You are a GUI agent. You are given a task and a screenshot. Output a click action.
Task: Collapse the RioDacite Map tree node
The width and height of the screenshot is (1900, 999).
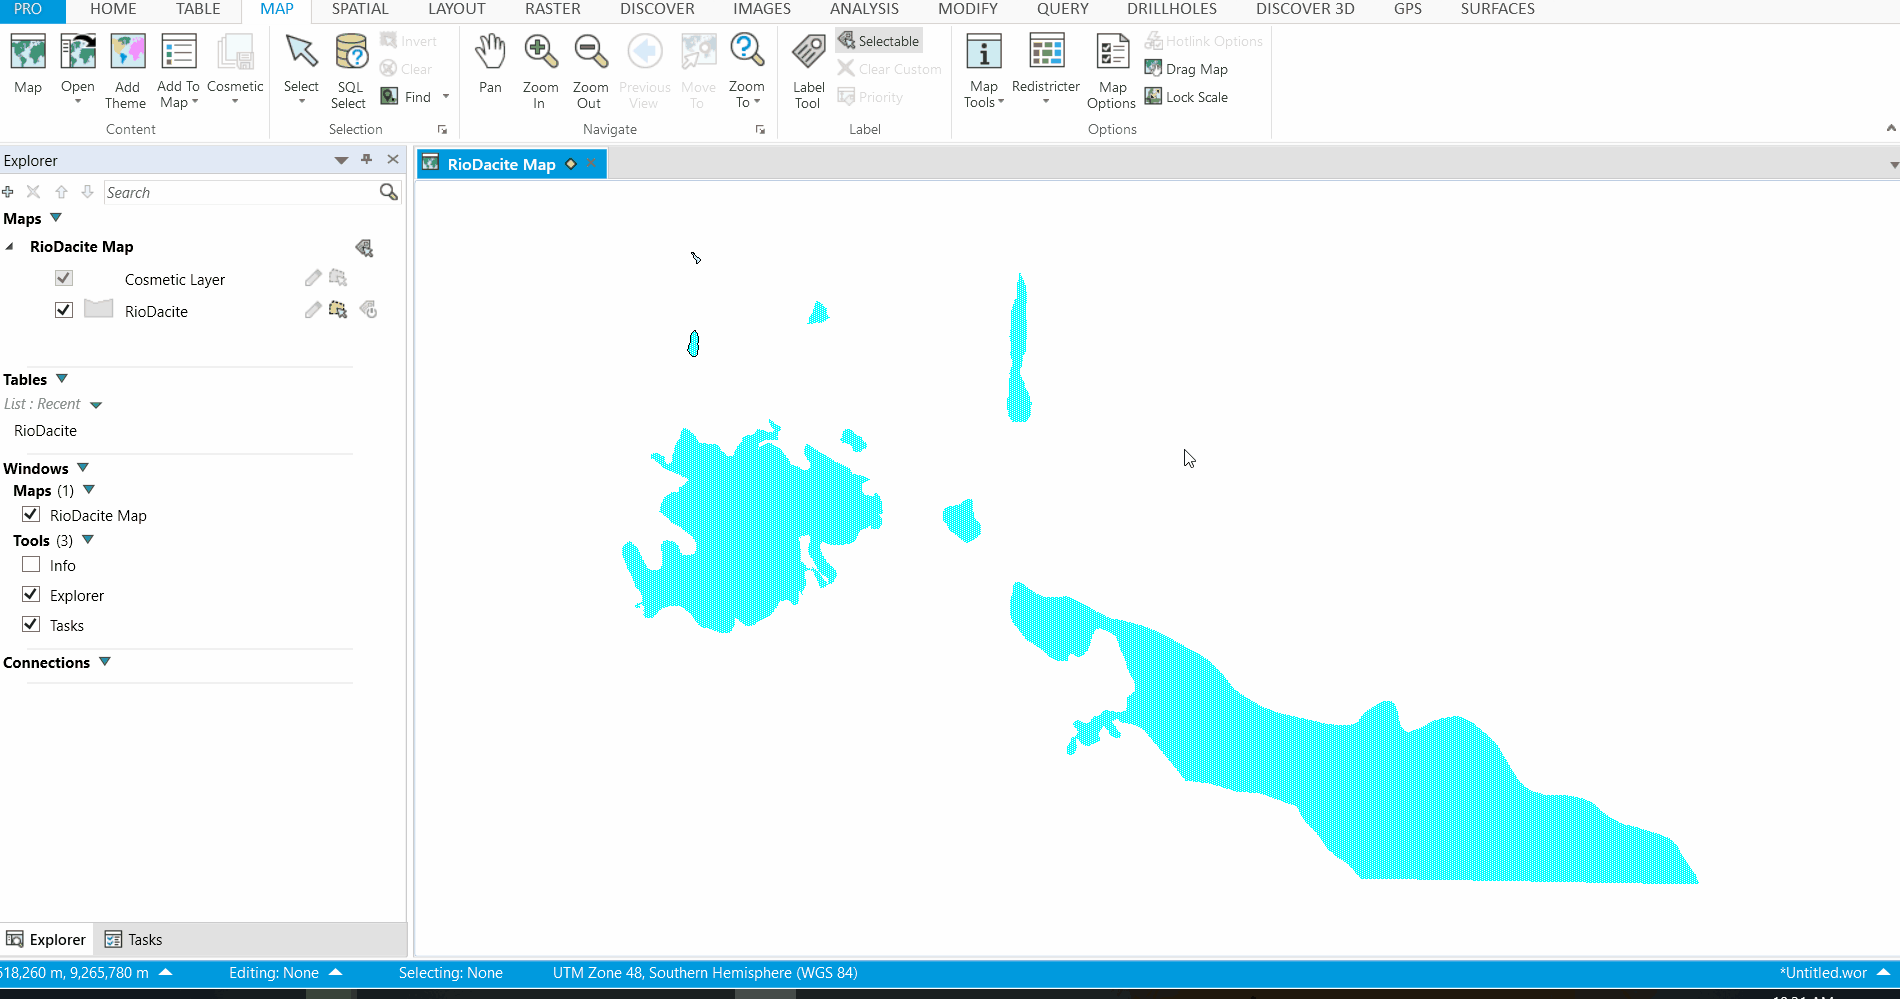[x=9, y=246]
